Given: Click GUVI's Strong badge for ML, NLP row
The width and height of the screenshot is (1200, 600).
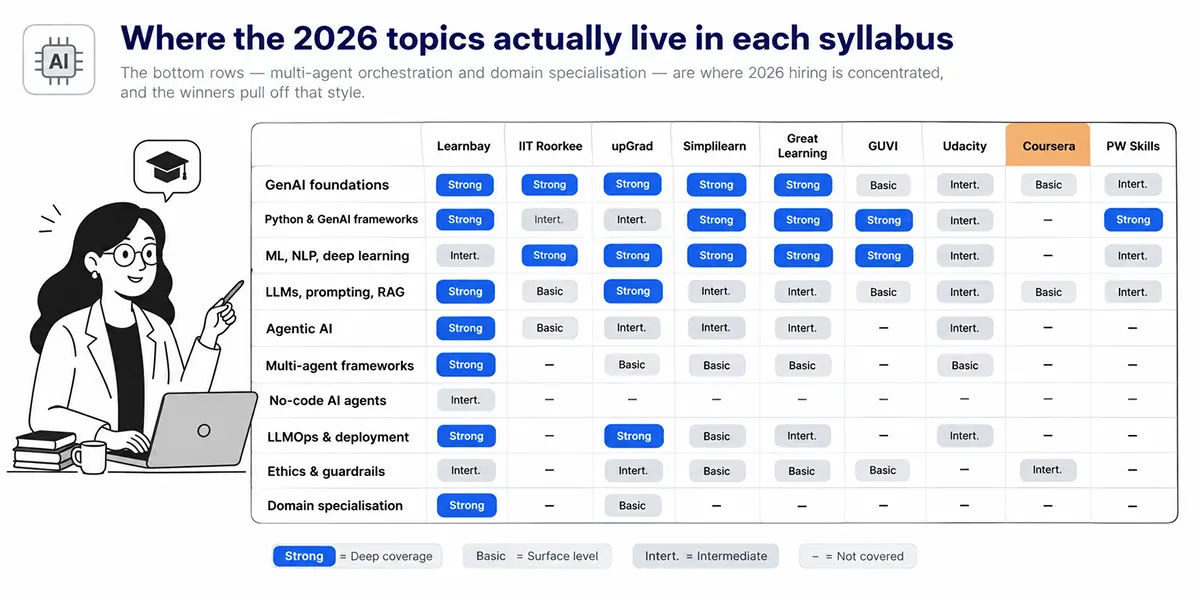Looking at the screenshot, I should tap(883, 256).
